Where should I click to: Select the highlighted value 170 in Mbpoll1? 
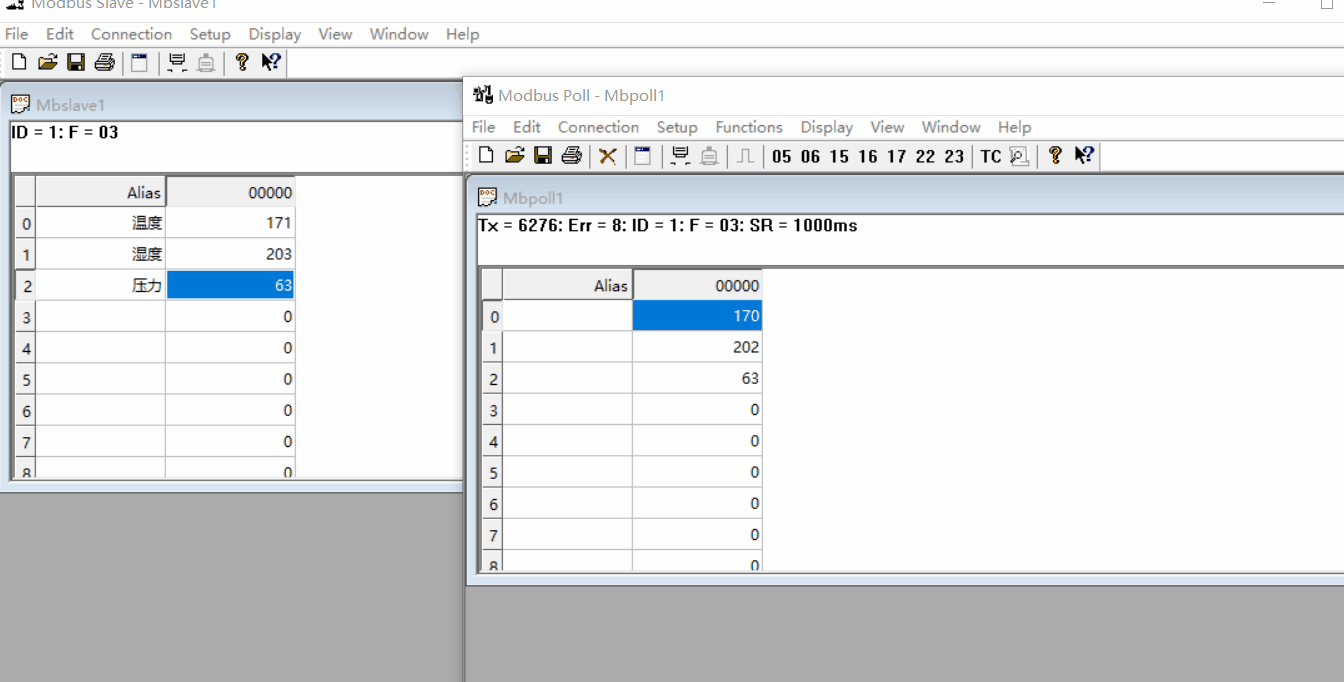click(x=697, y=316)
